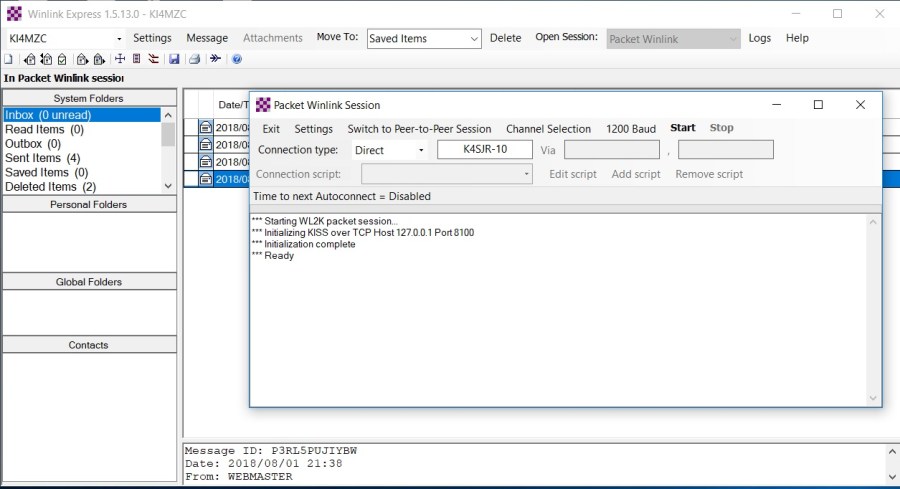
Task: Click the K4SJR-10 callsign input field
Action: 485,150
